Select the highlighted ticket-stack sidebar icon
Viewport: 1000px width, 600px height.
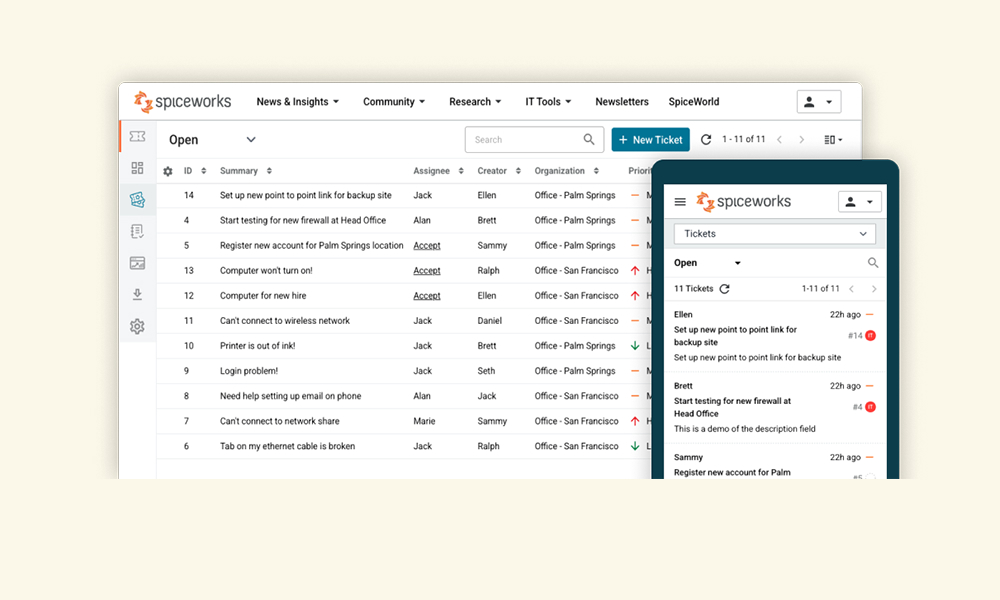[137, 200]
